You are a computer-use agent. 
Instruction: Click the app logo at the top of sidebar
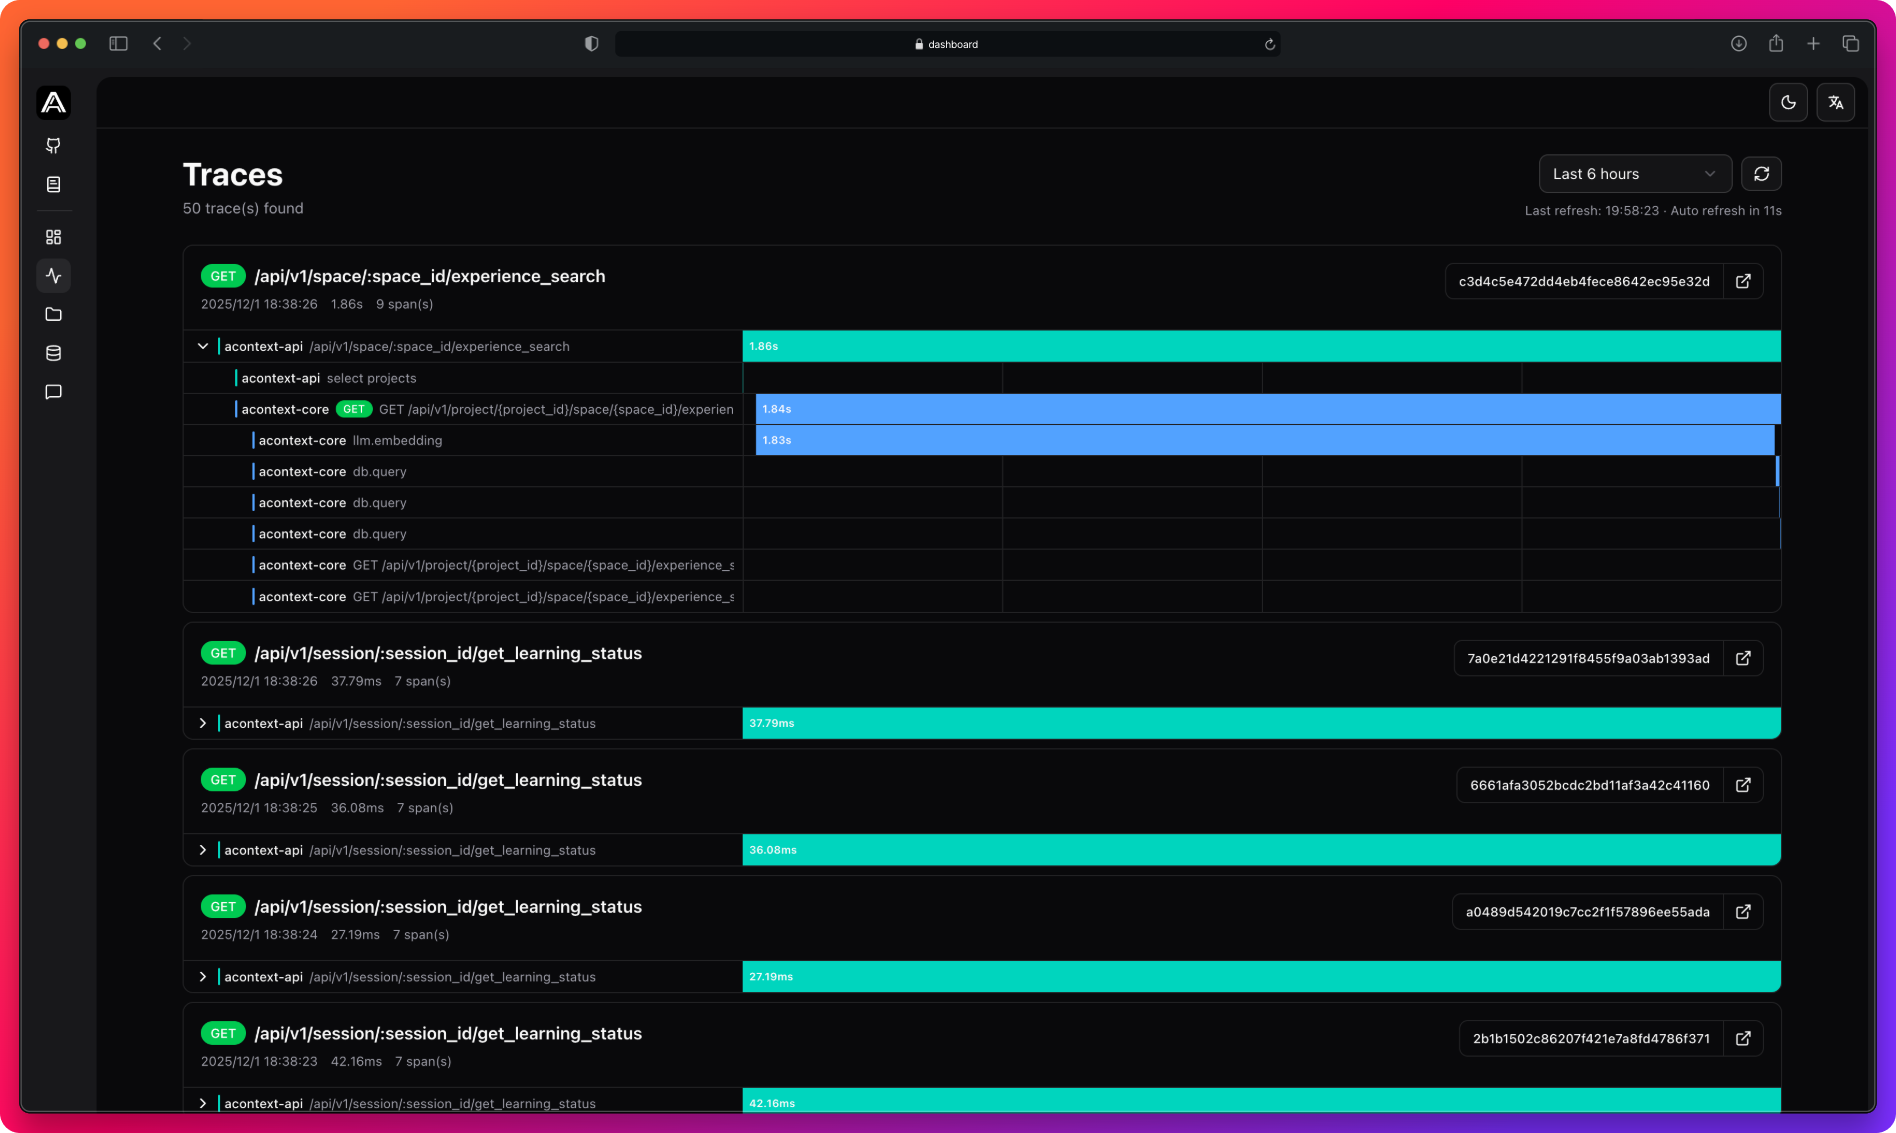click(x=53, y=102)
